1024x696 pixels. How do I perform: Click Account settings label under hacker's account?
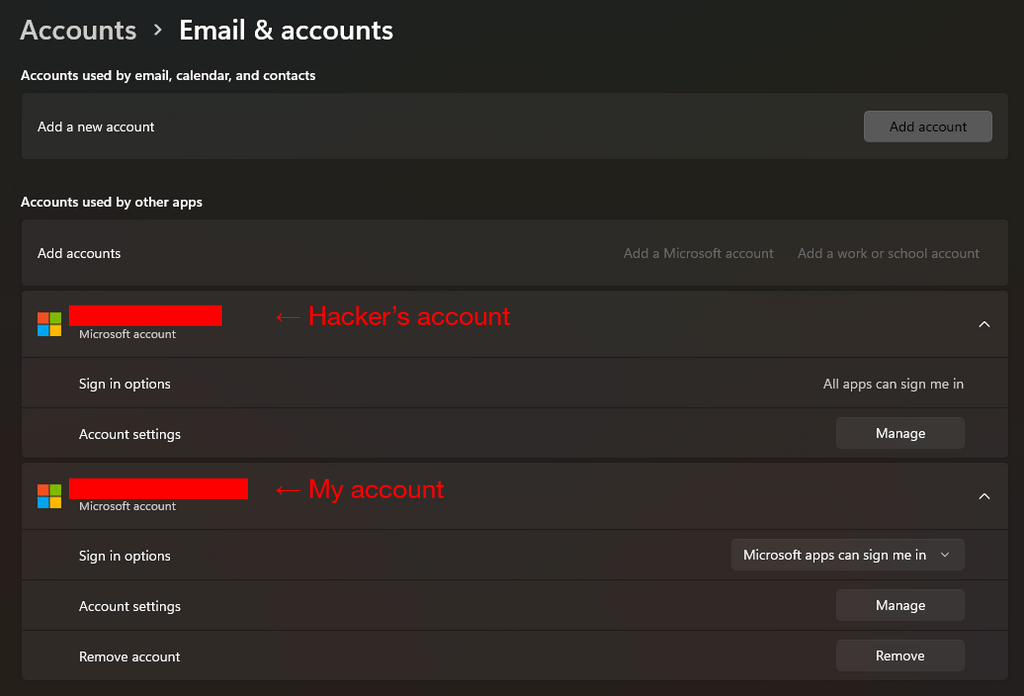(130, 434)
